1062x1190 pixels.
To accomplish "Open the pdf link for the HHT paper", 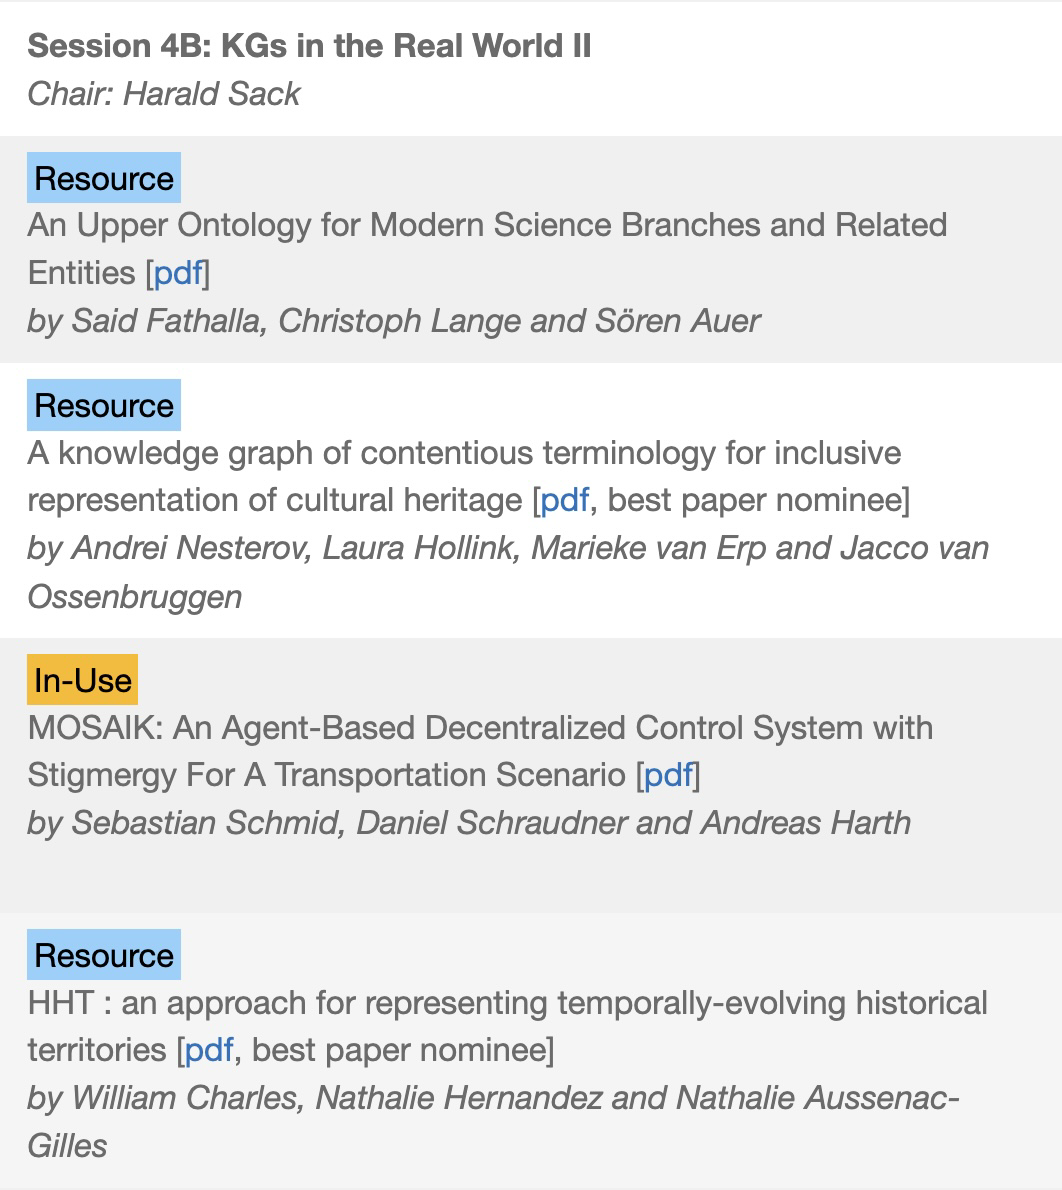I will click(x=209, y=1050).
